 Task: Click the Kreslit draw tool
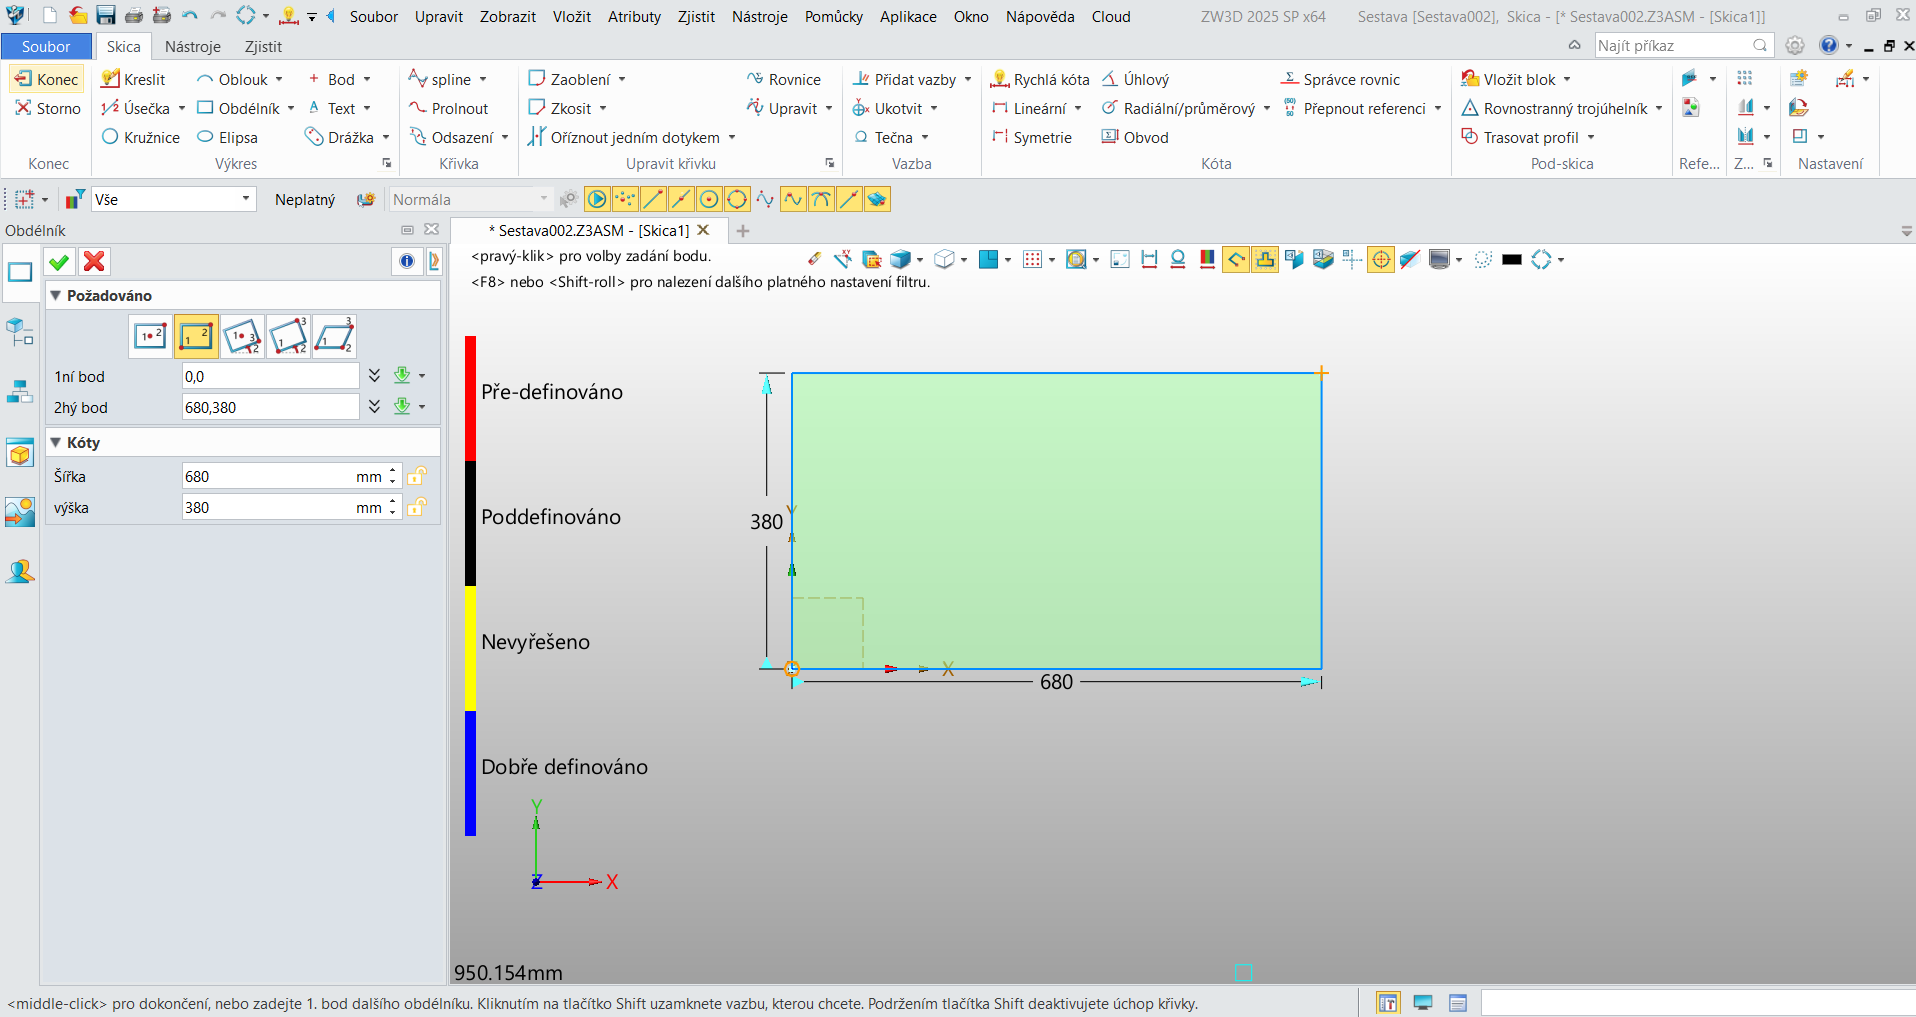134,79
